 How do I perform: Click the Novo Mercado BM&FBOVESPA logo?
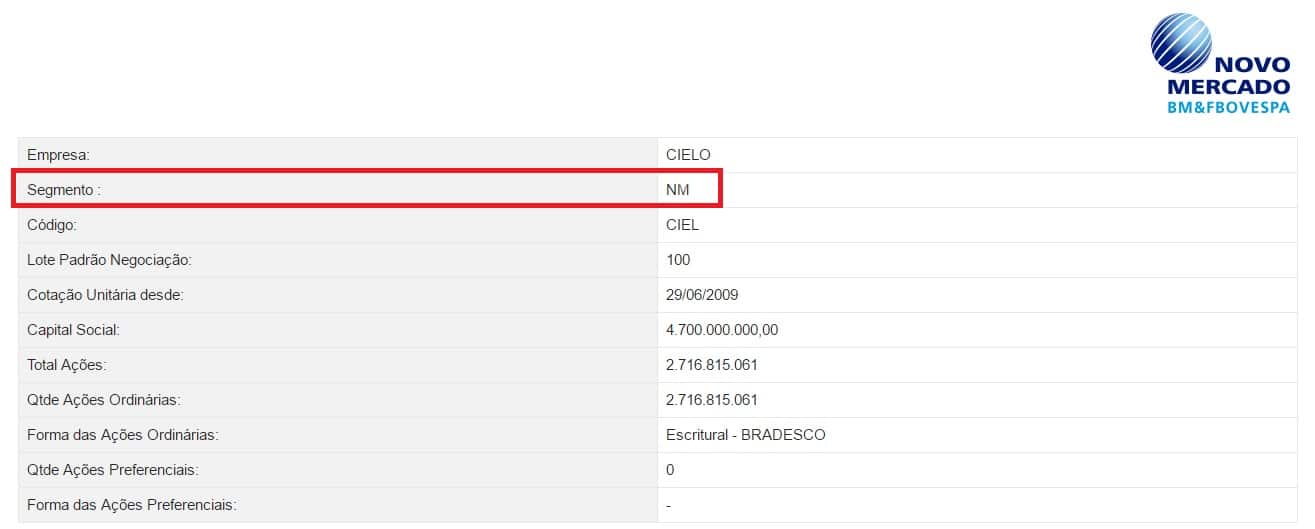click(x=1220, y=65)
